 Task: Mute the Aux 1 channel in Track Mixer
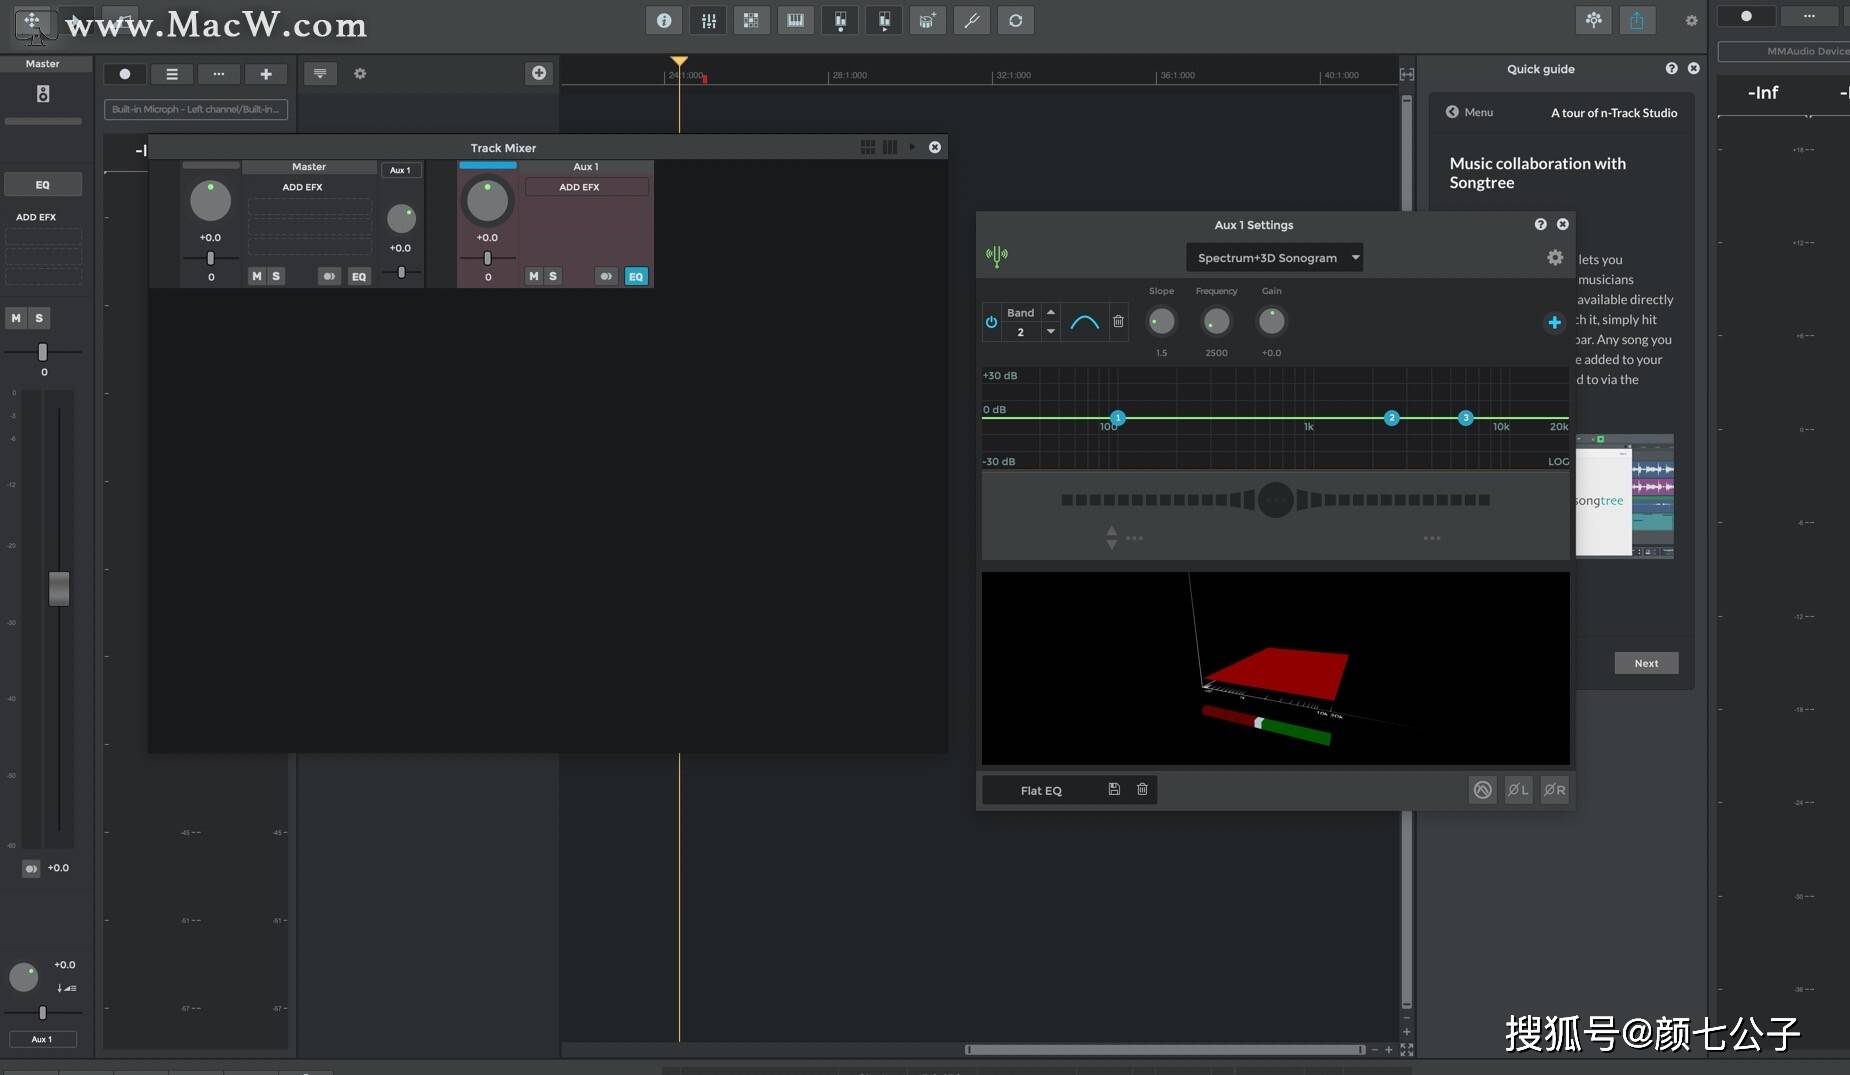[534, 276]
